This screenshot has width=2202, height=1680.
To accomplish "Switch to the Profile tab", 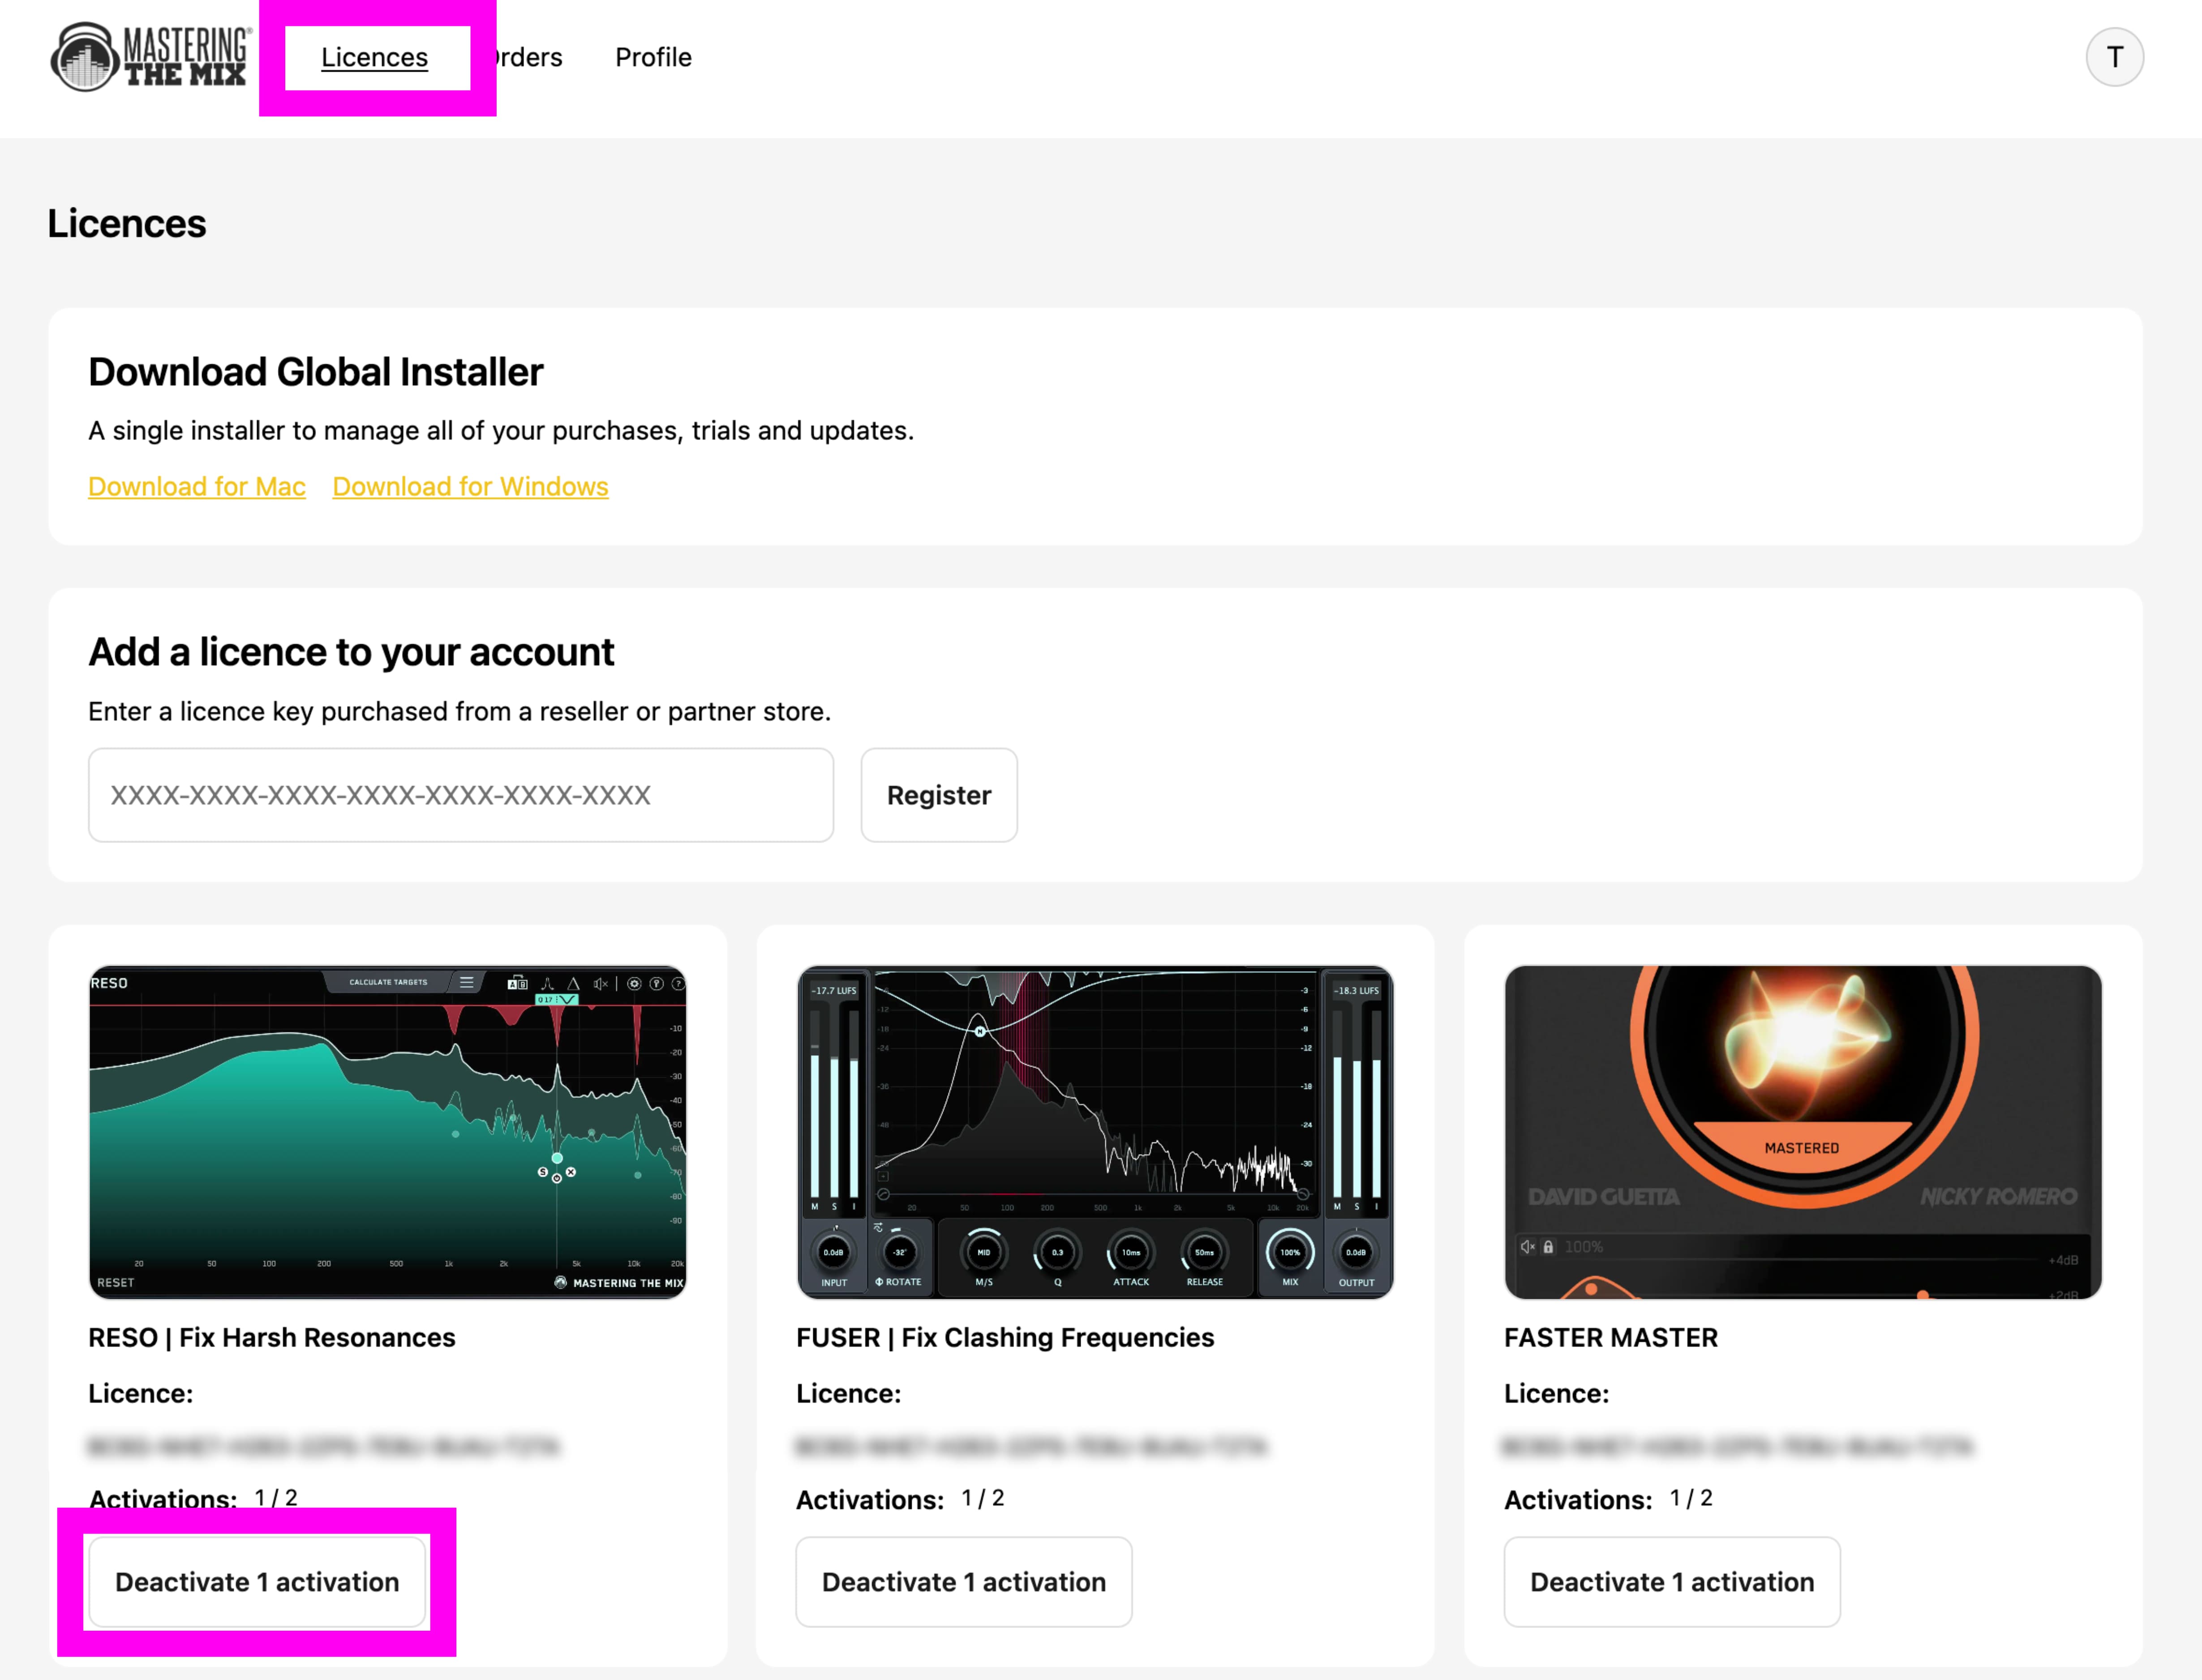I will [x=653, y=57].
